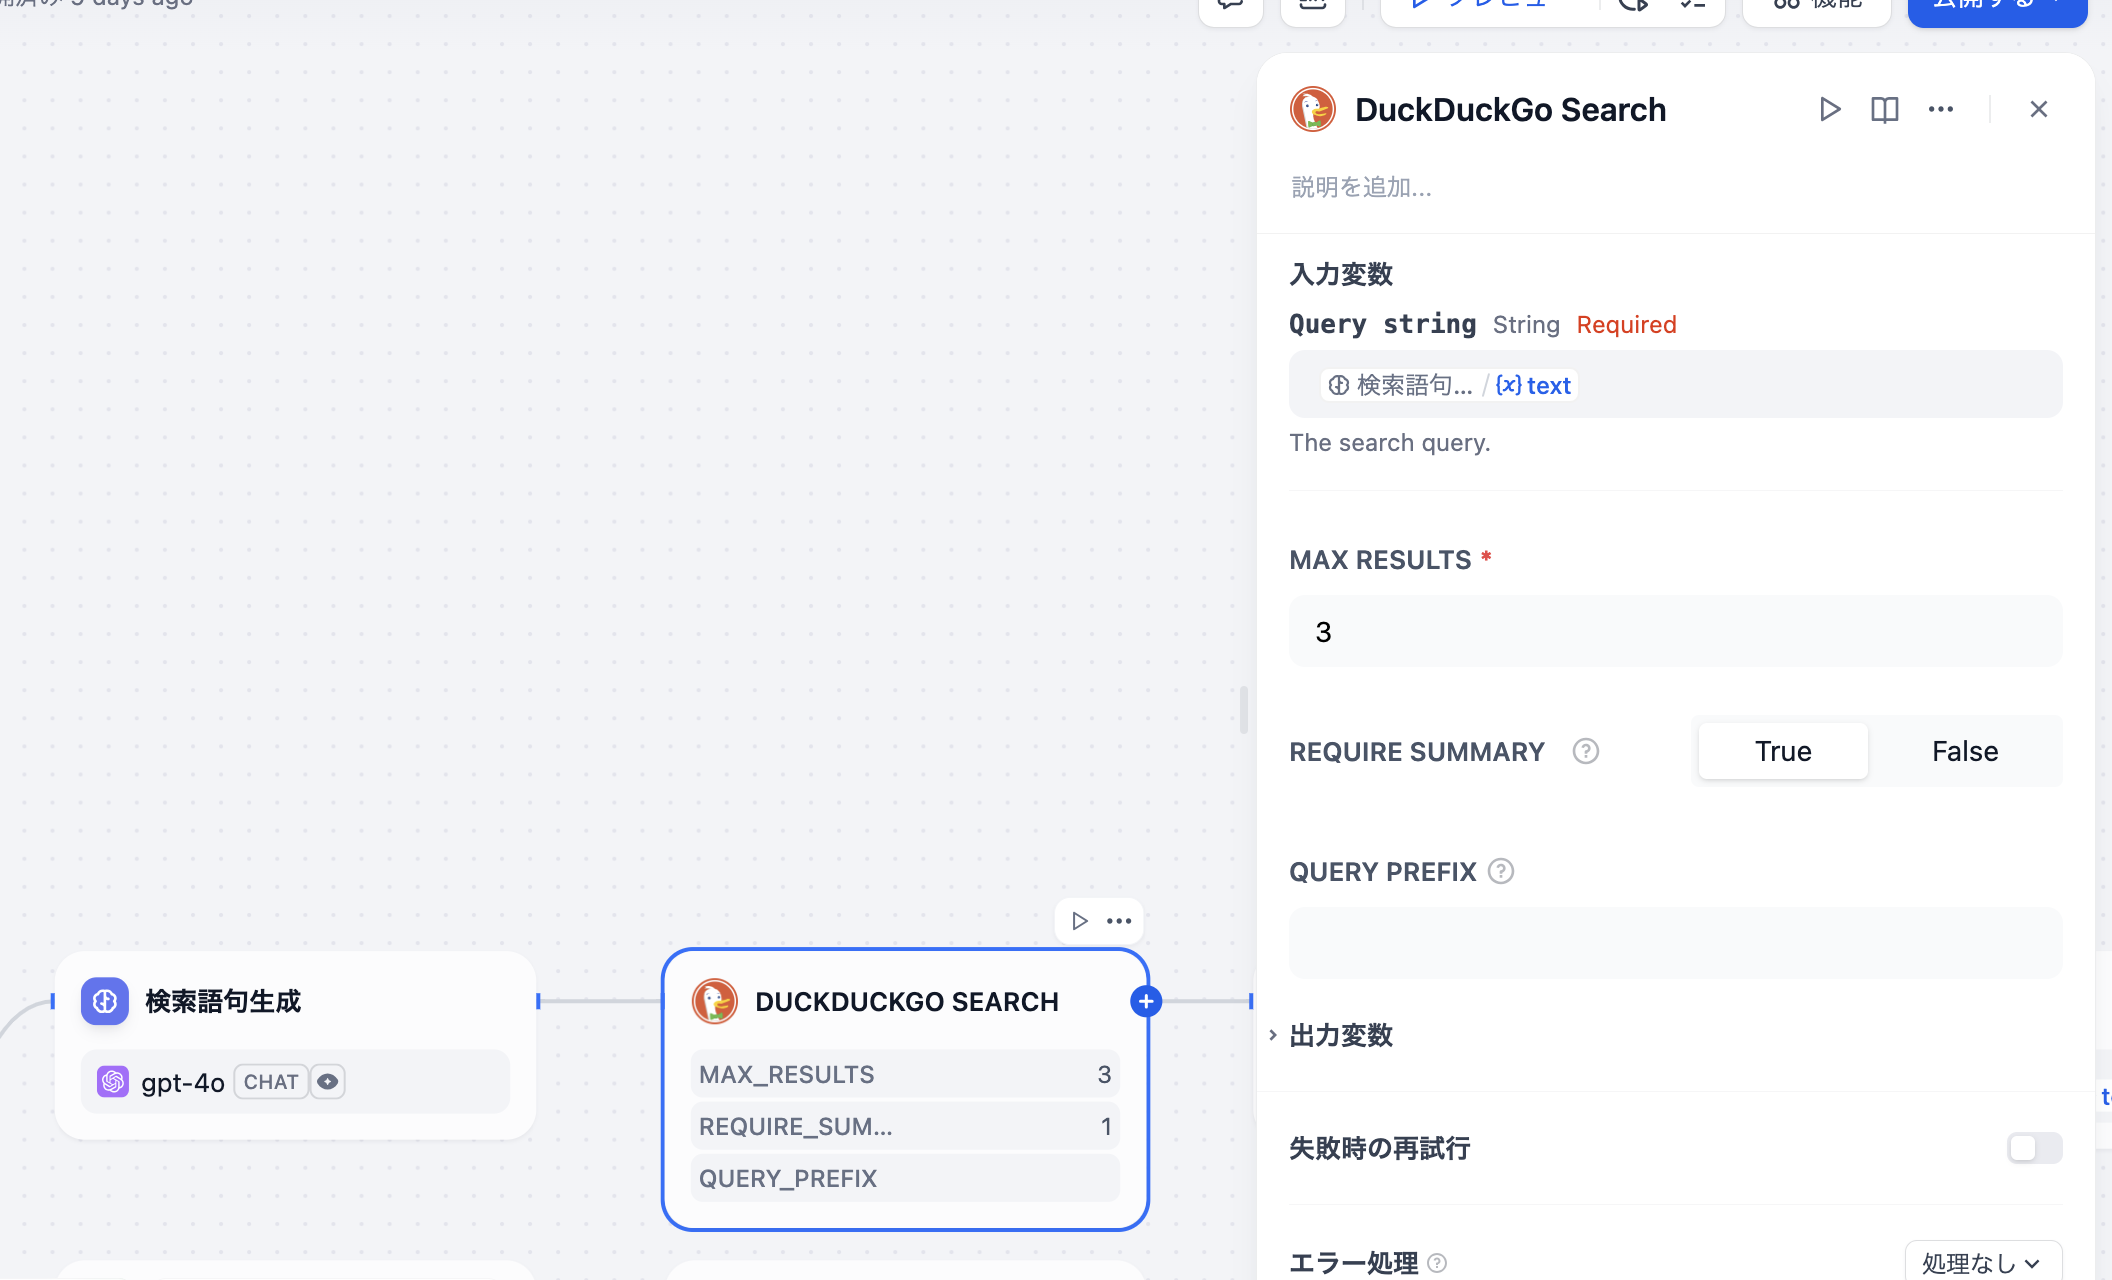Click the REQUIRE SUMMARY help icon
This screenshot has height=1280, width=2112.
(1585, 751)
